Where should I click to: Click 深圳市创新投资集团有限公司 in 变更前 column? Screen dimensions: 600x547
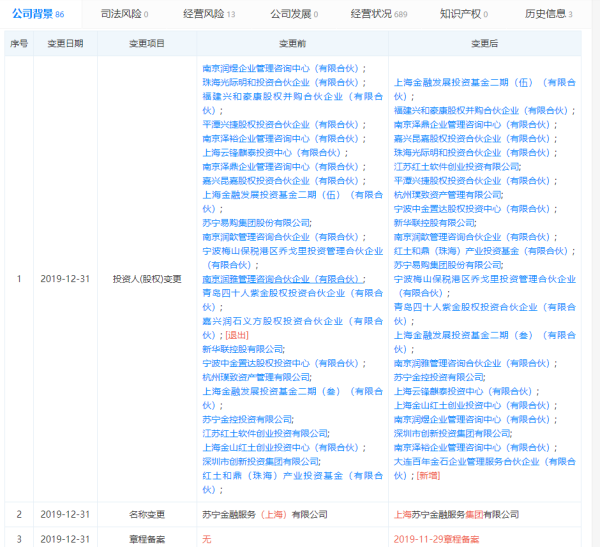(x=261, y=462)
